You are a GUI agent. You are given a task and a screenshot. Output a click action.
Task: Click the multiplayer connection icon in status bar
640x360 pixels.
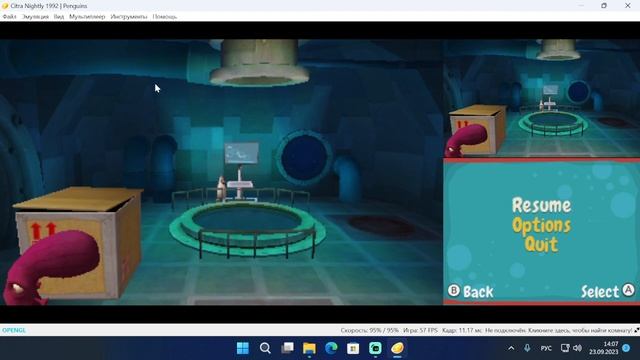coord(636,330)
